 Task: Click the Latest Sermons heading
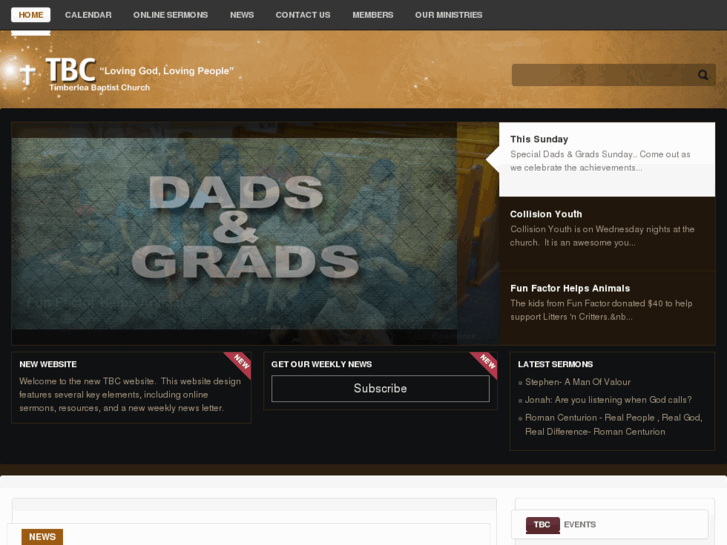coord(555,364)
